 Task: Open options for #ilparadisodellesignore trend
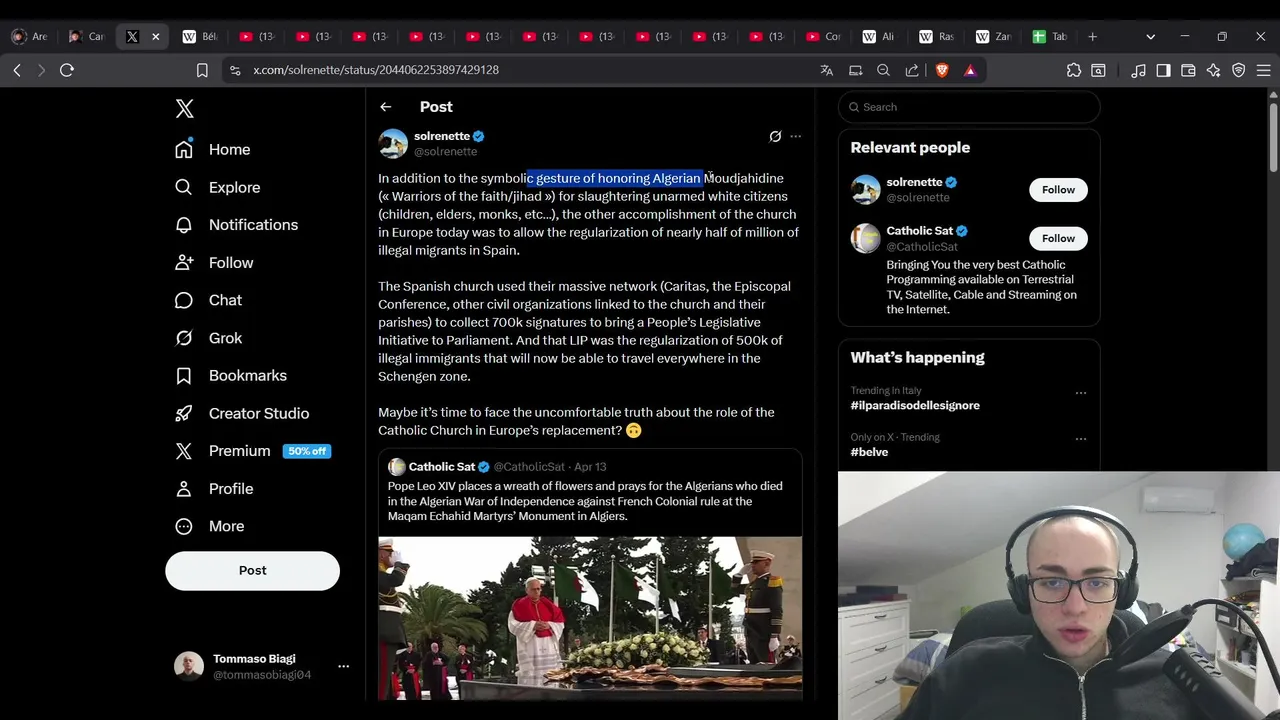click(x=1080, y=393)
